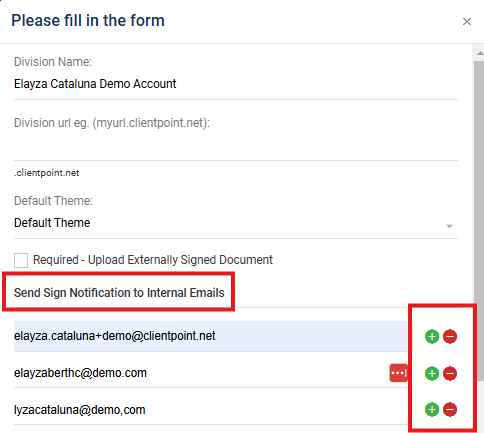The image size is (484, 433).
Task: Click the Default Theme: label
Action: (53, 201)
